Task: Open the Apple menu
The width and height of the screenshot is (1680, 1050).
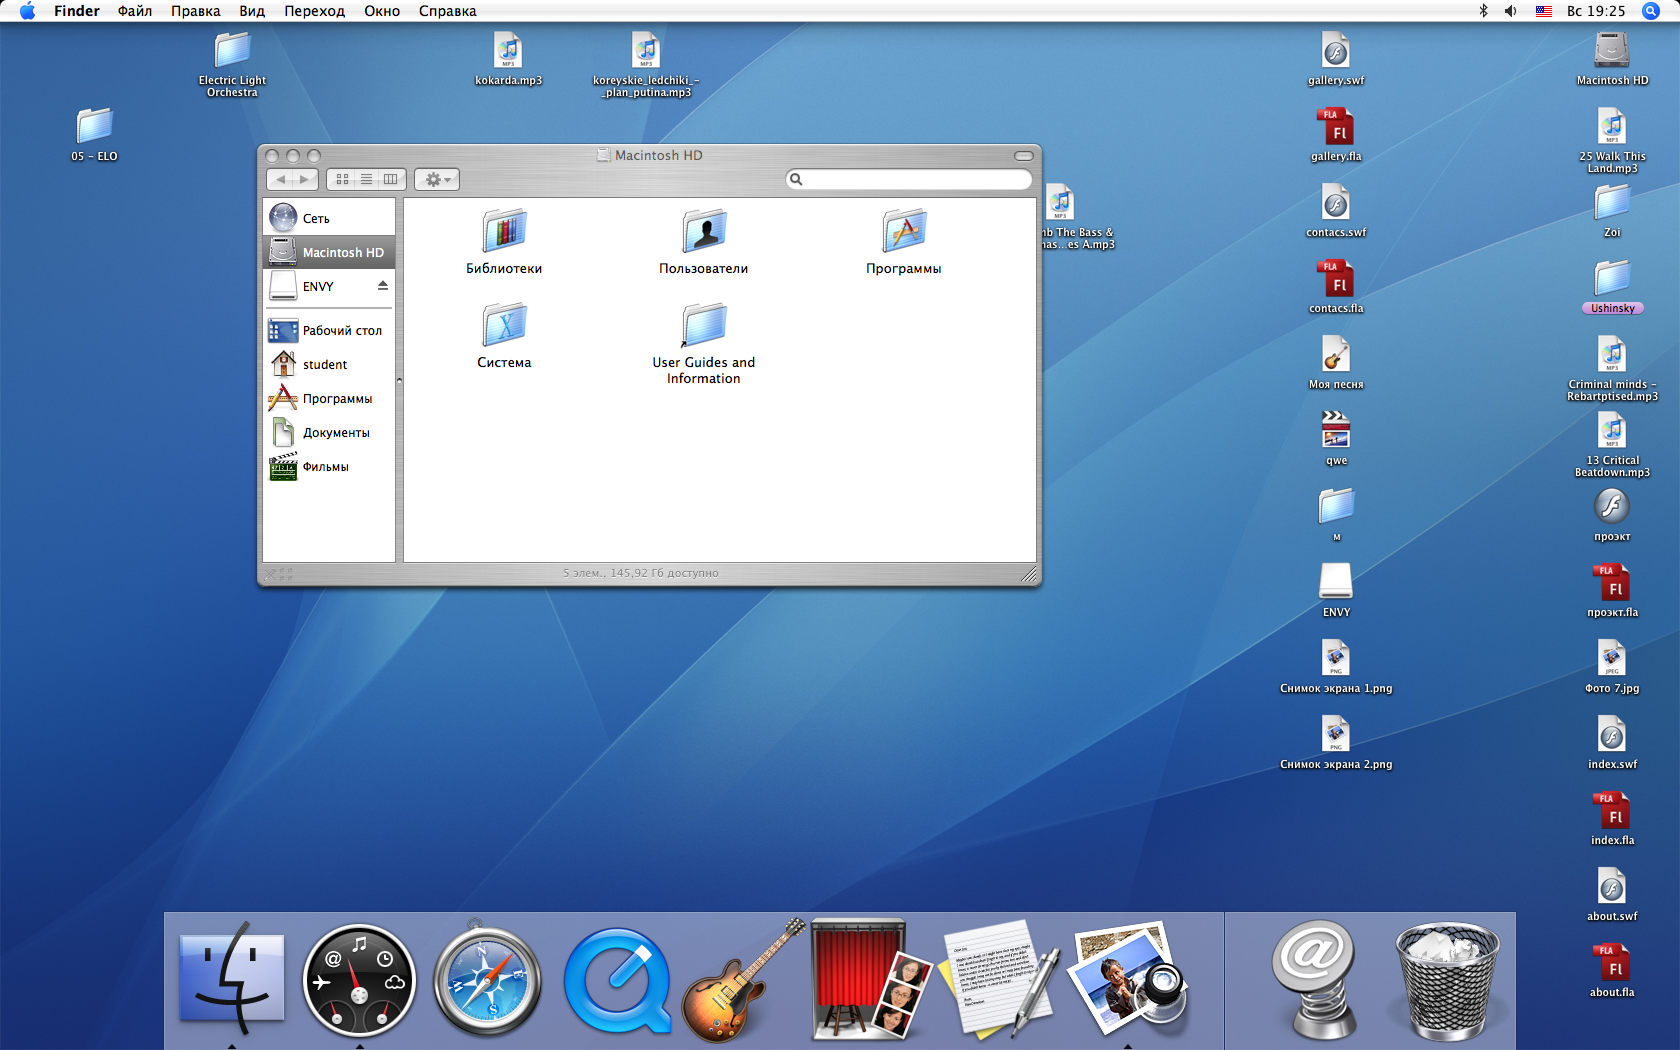Action: [x=27, y=11]
